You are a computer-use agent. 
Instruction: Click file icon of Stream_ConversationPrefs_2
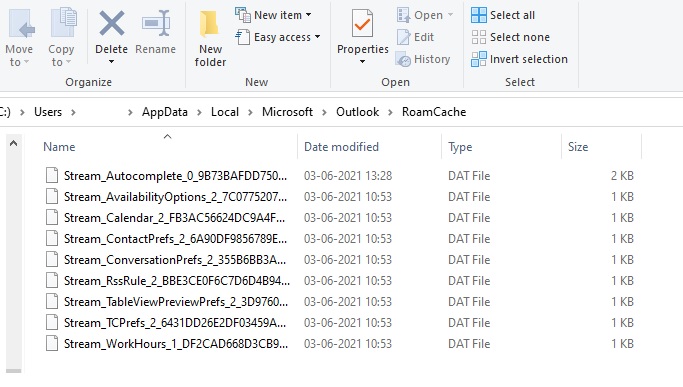pos(52,259)
